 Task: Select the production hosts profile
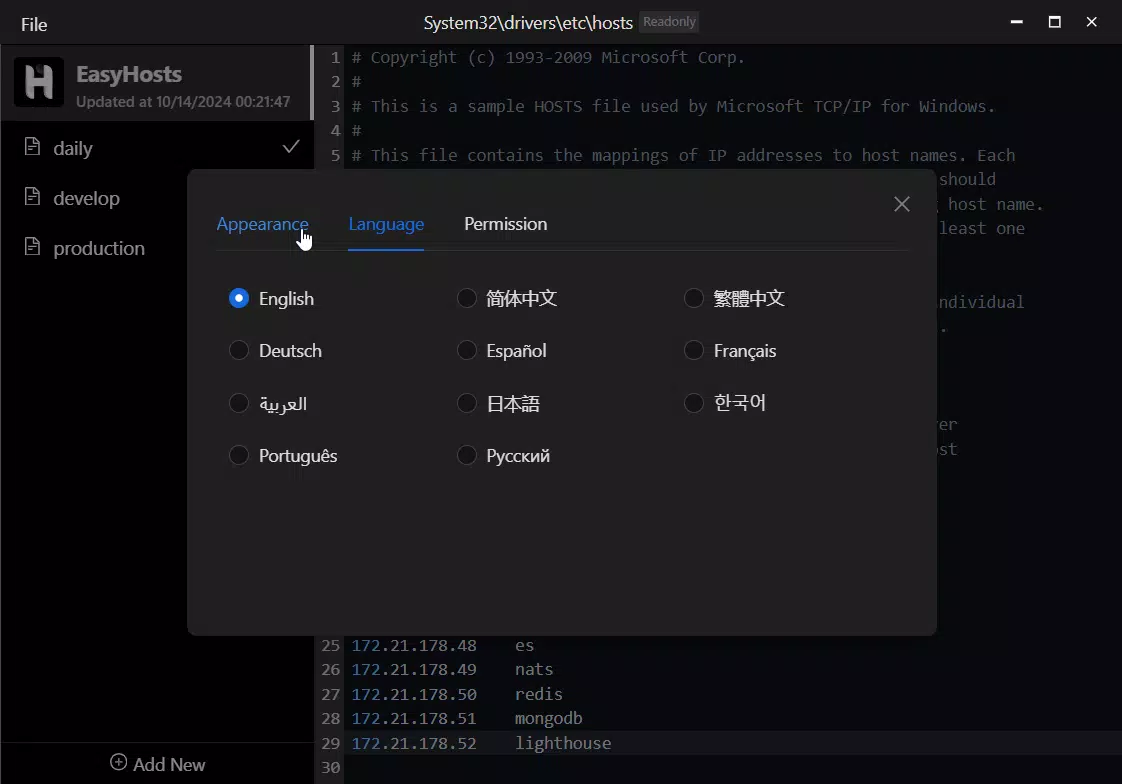[x=94, y=248]
